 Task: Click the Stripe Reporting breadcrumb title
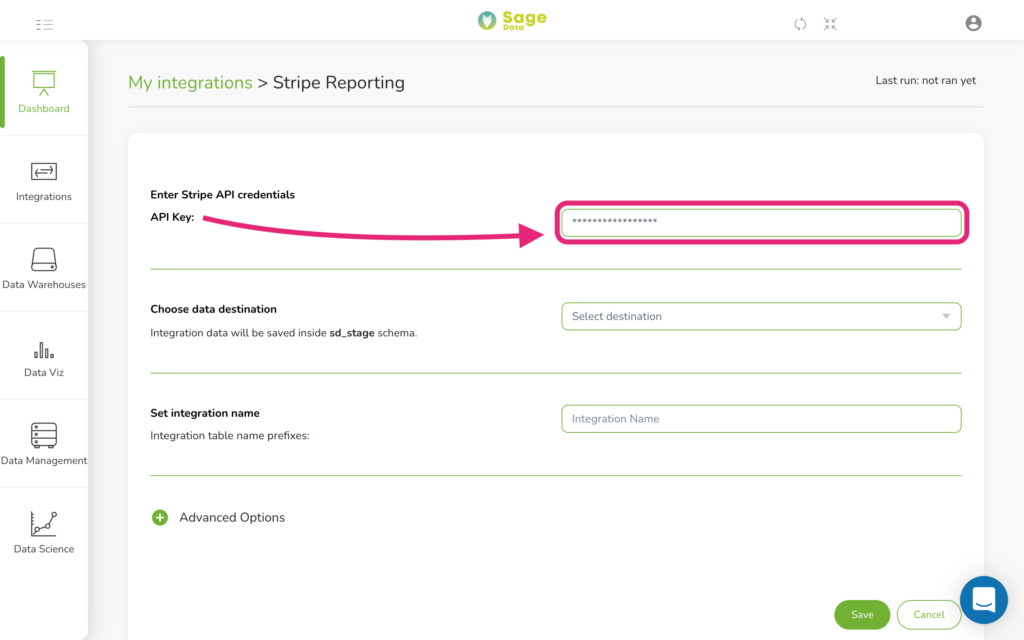tap(338, 83)
